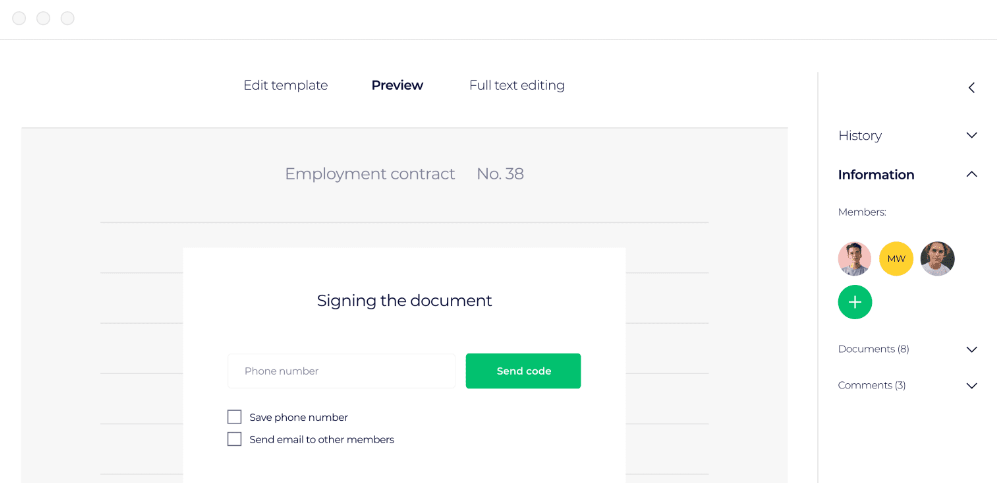Click the green add member plus icon
The image size is (997, 483).
(x=855, y=302)
